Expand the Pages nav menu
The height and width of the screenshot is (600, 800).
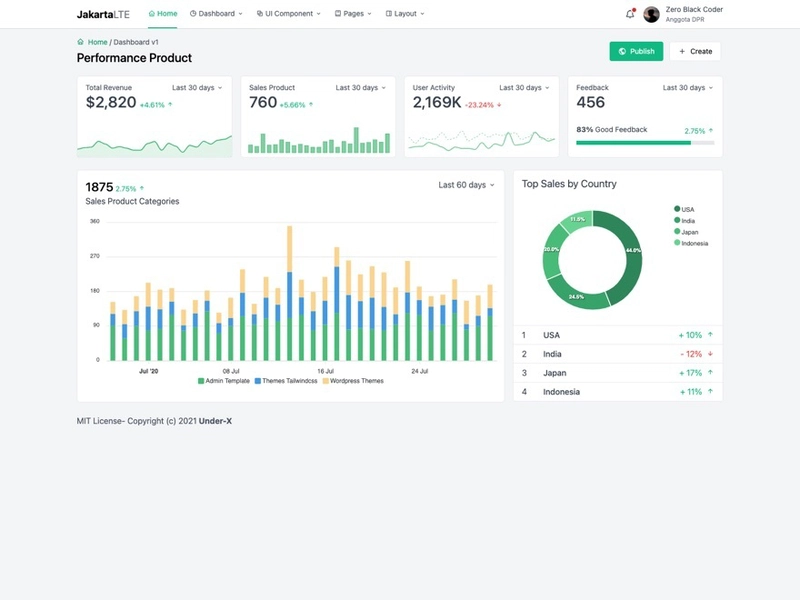click(x=353, y=14)
